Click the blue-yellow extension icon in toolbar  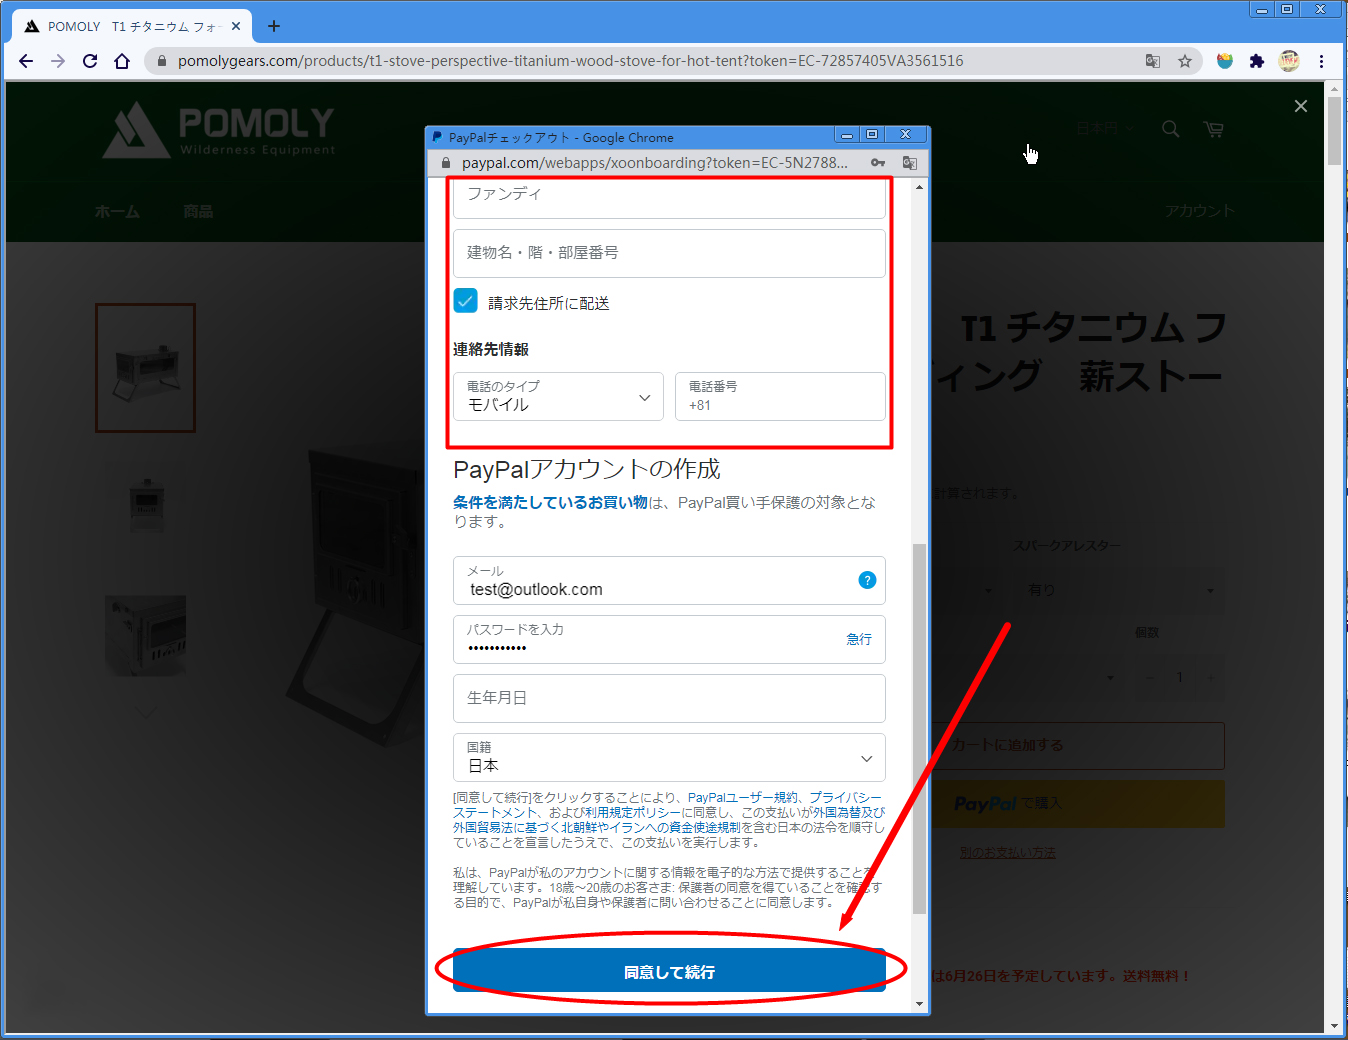coord(1225,61)
